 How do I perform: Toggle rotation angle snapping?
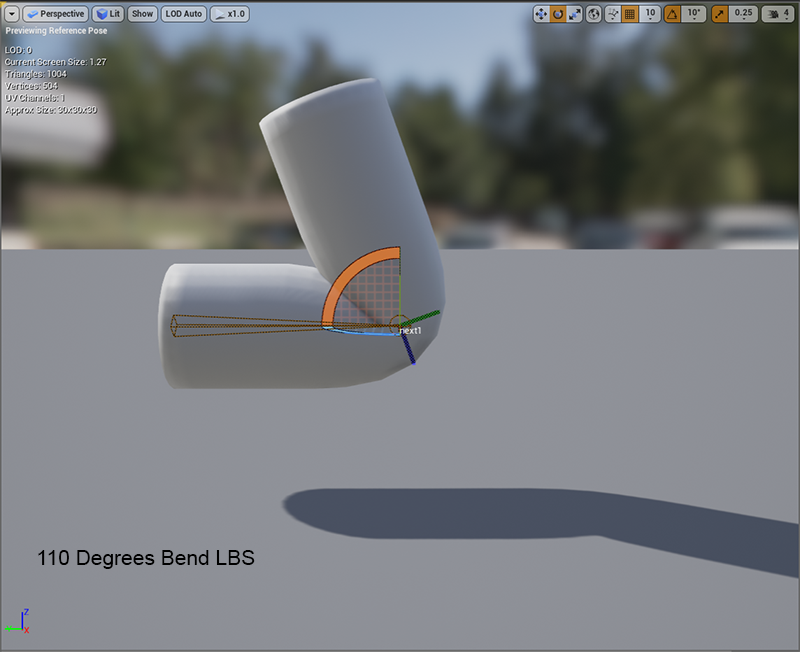tap(672, 14)
